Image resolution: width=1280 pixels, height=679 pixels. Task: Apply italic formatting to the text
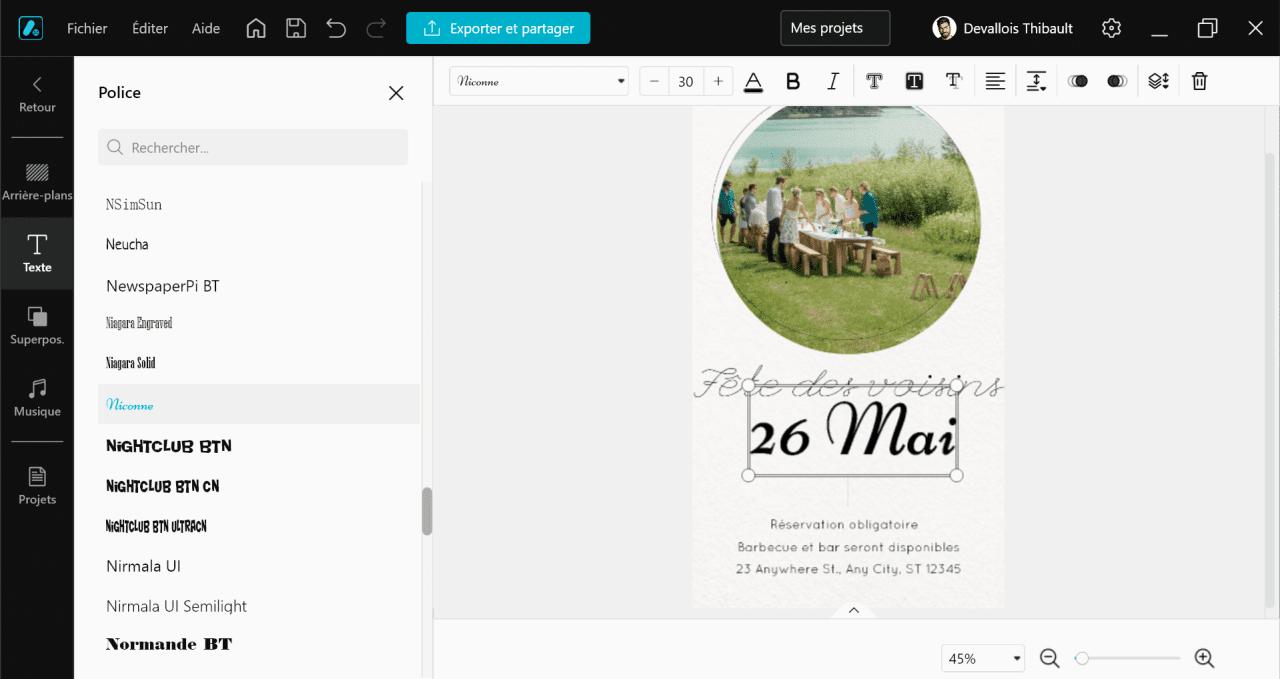tap(833, 81)
